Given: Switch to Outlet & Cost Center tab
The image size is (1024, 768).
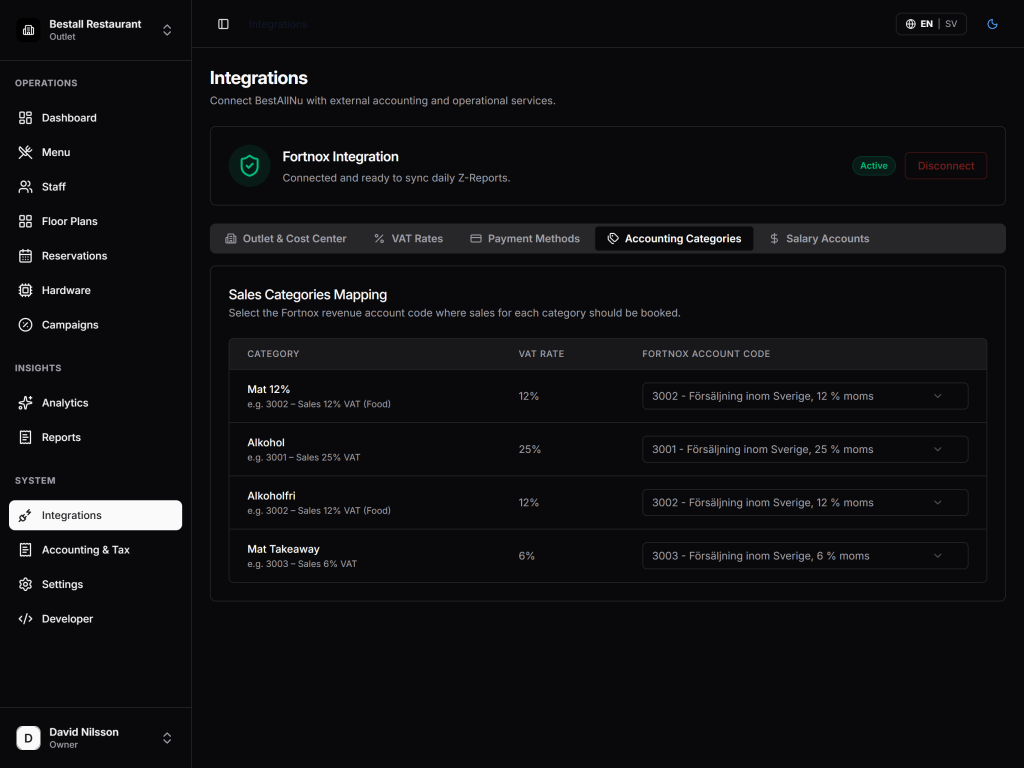Looking at the screenshot, I should click(285, 238).
